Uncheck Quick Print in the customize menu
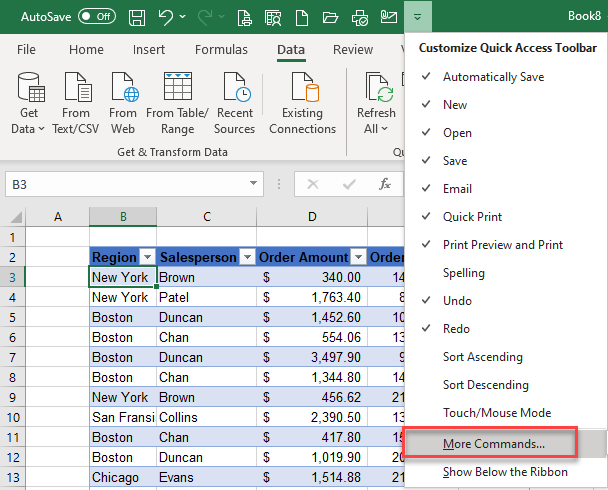 pos(472,217)
